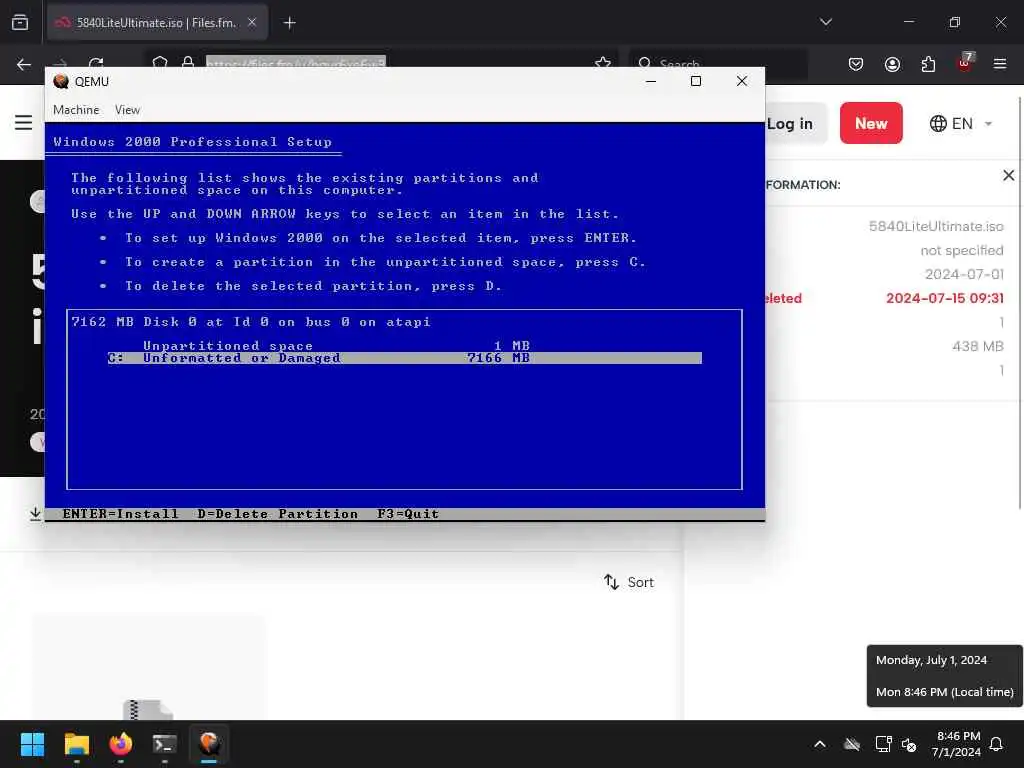
Task: Open the uBlock Origin extension icon
Action: [x=965, y=63]
